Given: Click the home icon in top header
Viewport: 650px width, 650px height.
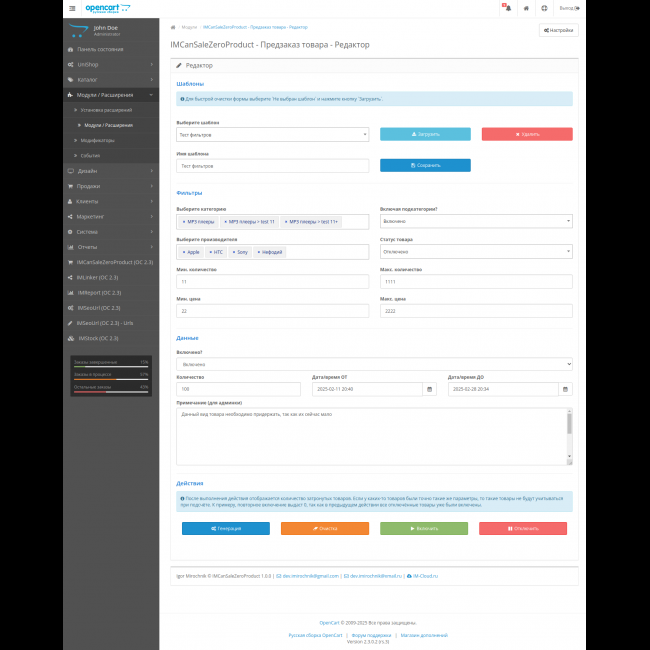Looking at the screenshot, I should 526,8.
